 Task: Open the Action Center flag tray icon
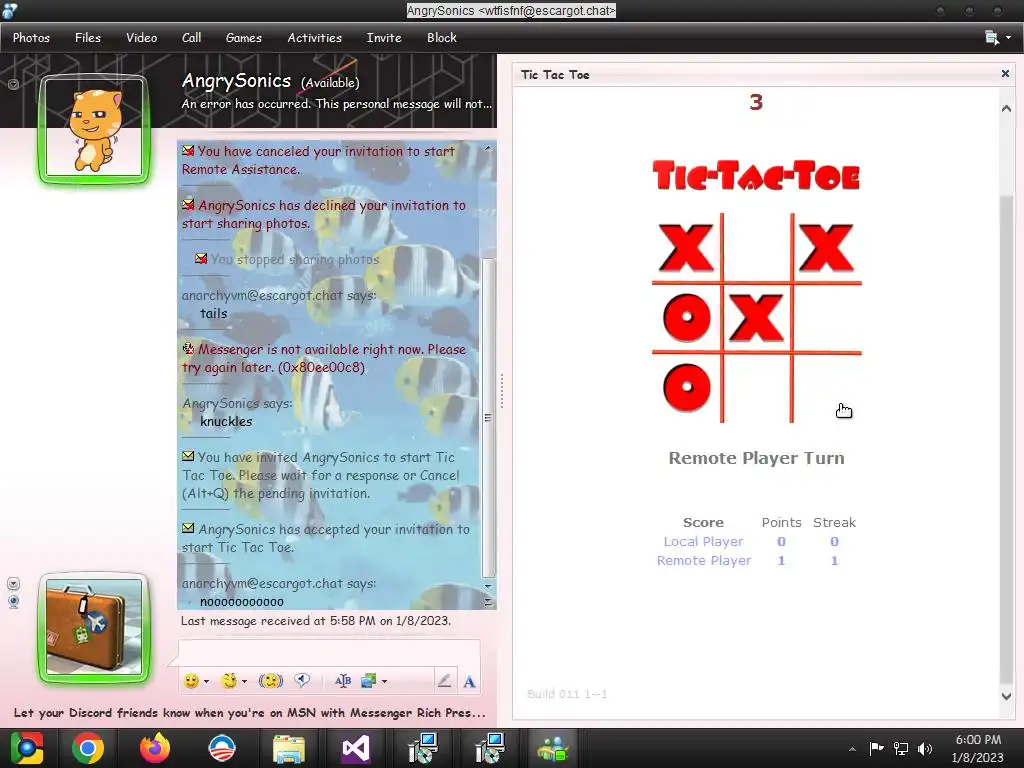coord(876,748)
